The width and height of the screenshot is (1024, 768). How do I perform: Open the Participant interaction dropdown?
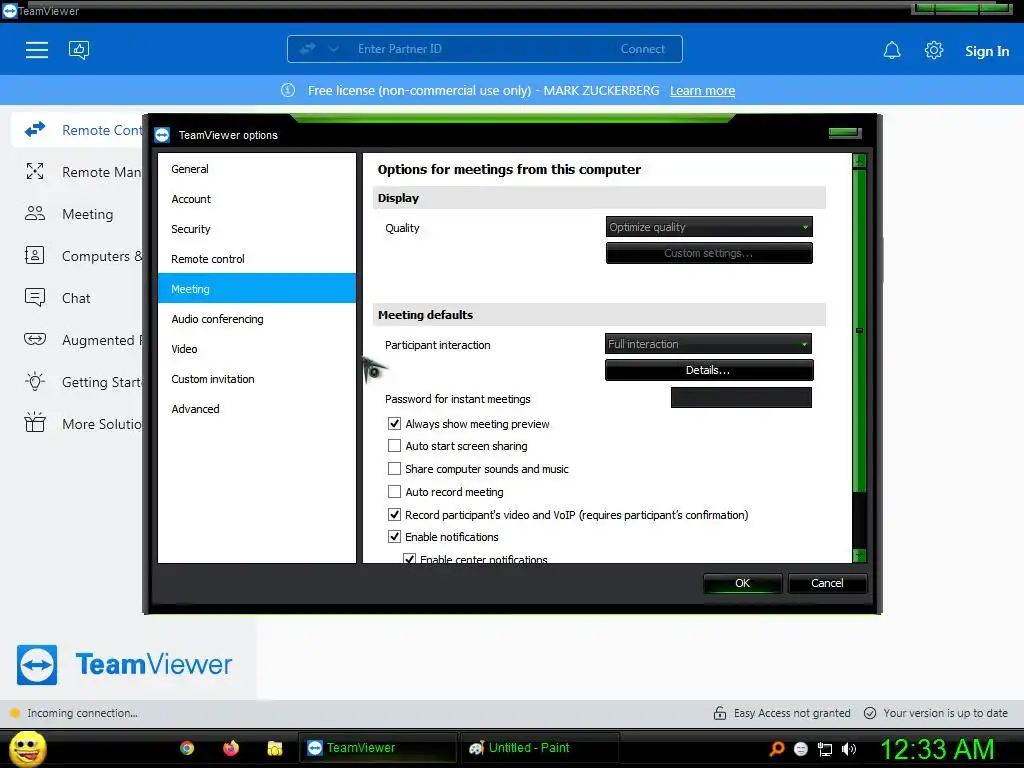coord(709,344)
